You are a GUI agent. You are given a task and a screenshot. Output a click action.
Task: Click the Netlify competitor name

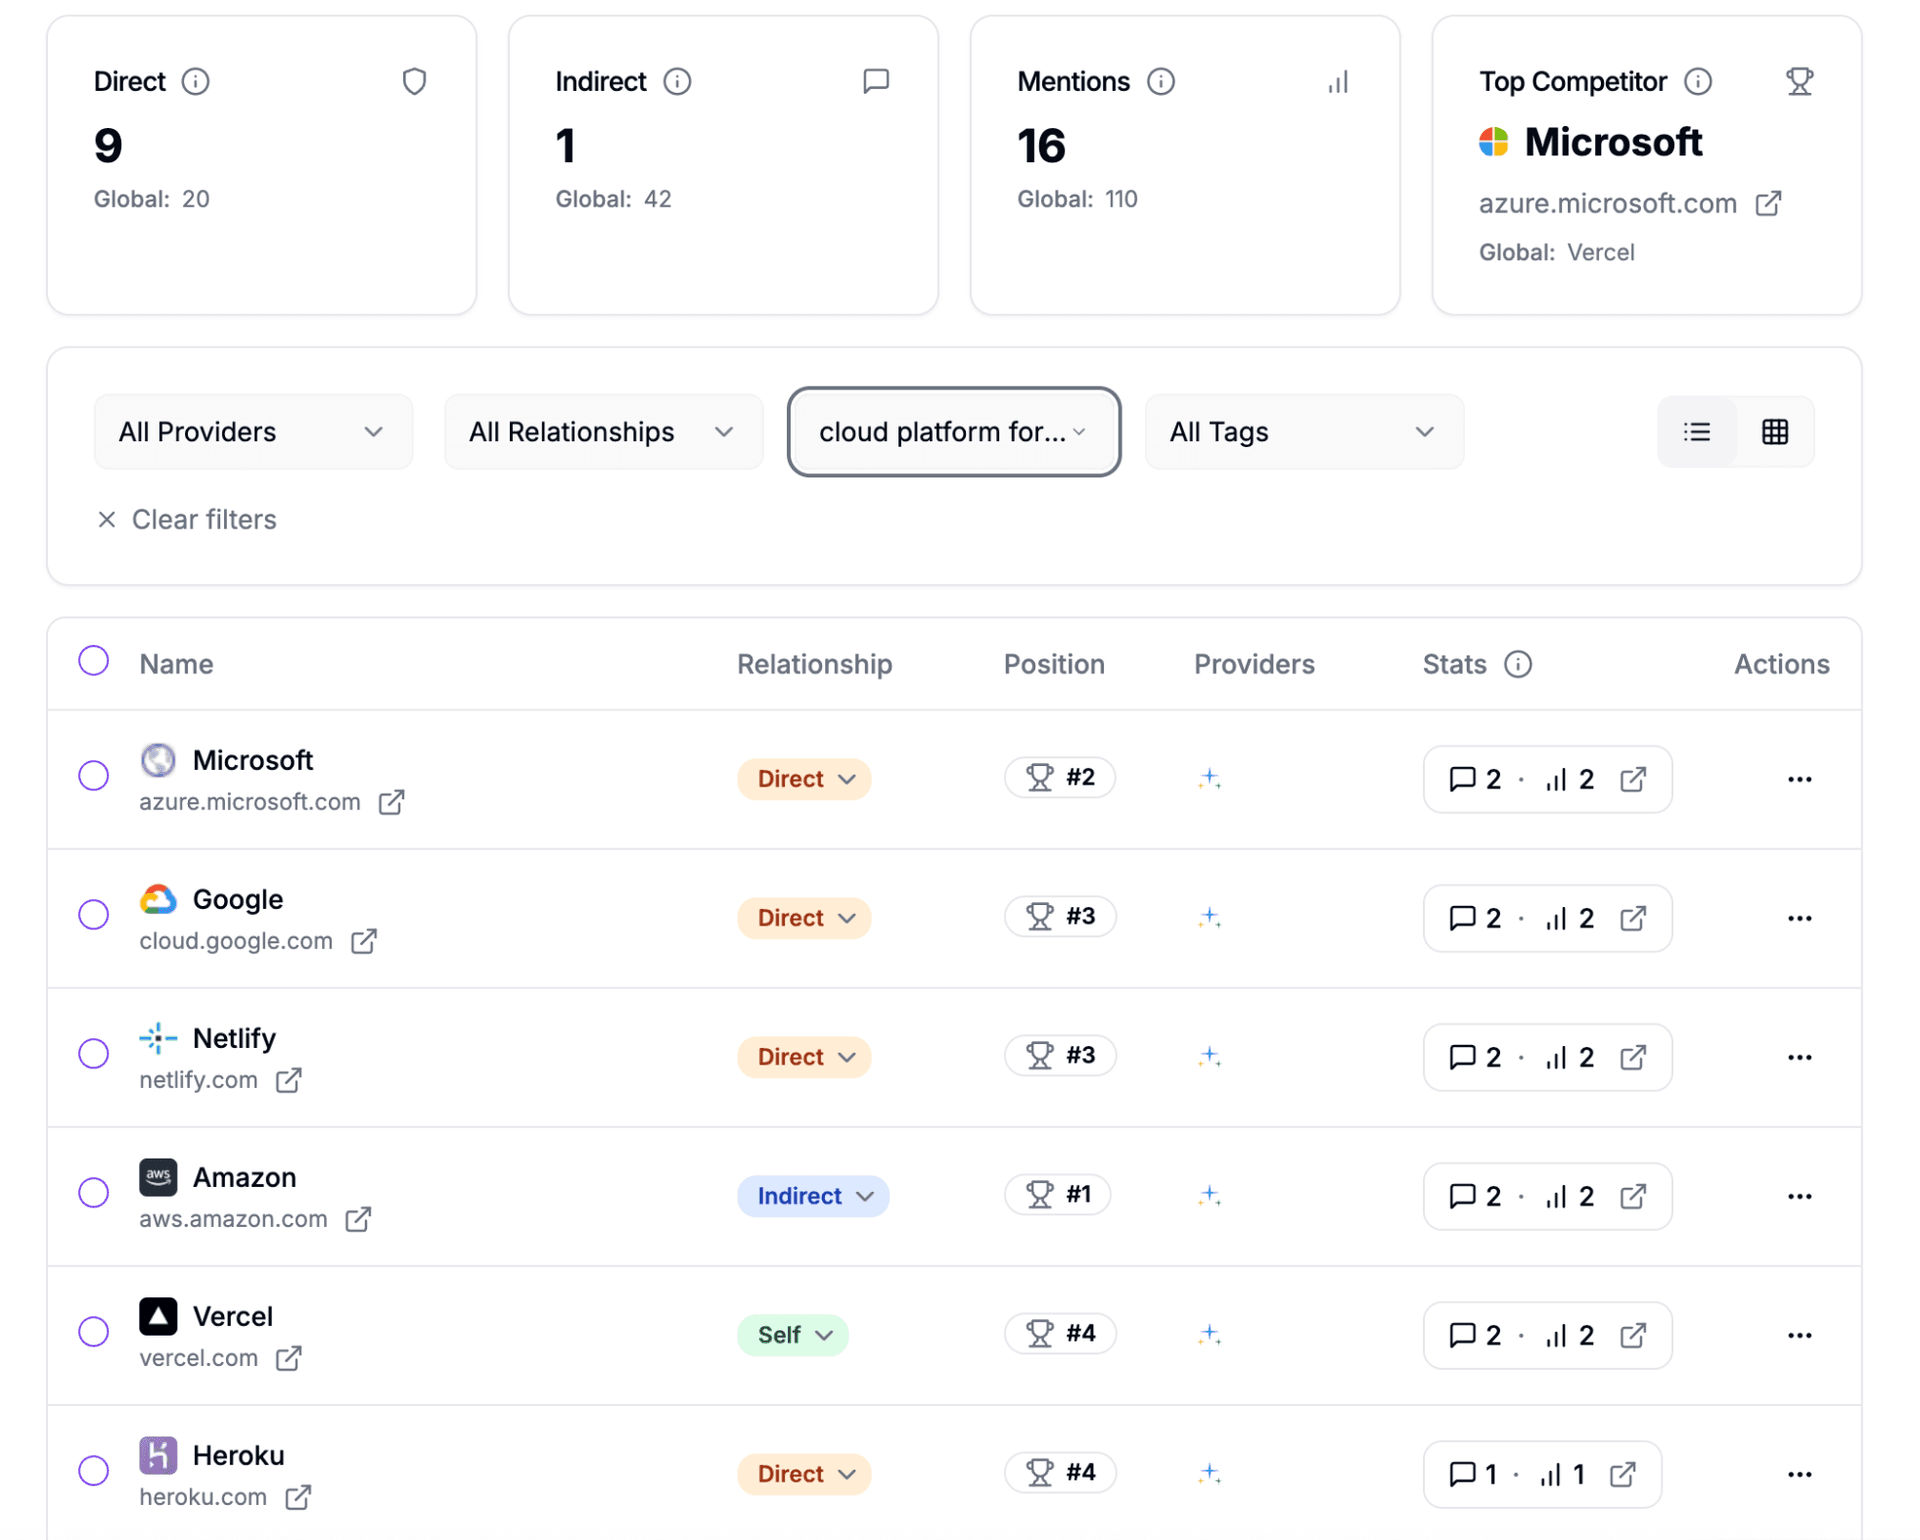pyautogui.click(x=234, y=1038)
